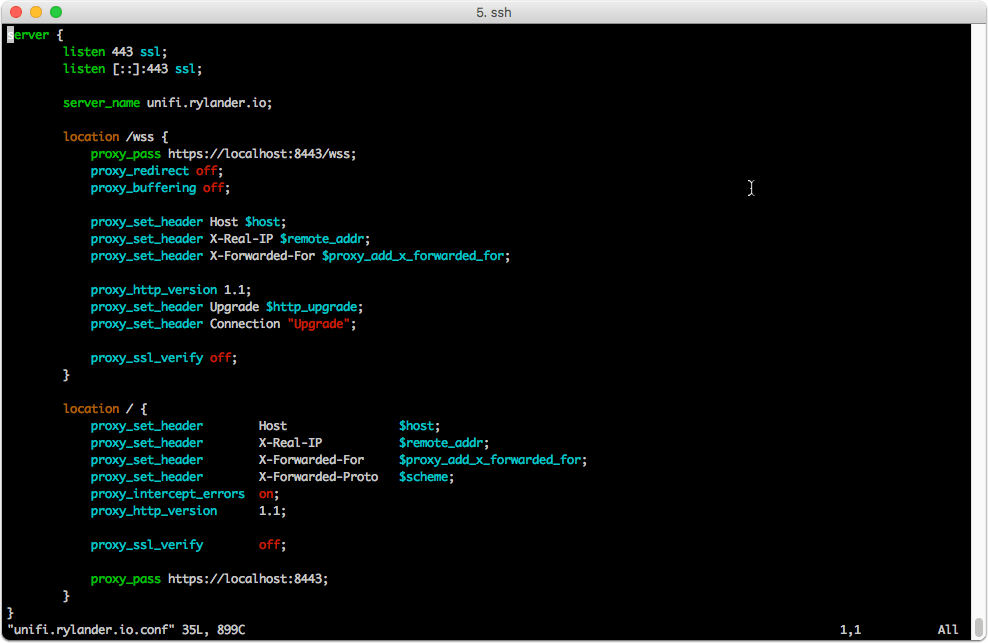Click URL 'https://localhost:8443/wss;'
The width and height of the screenshot is (988, 643).
(x=262, y=154)
